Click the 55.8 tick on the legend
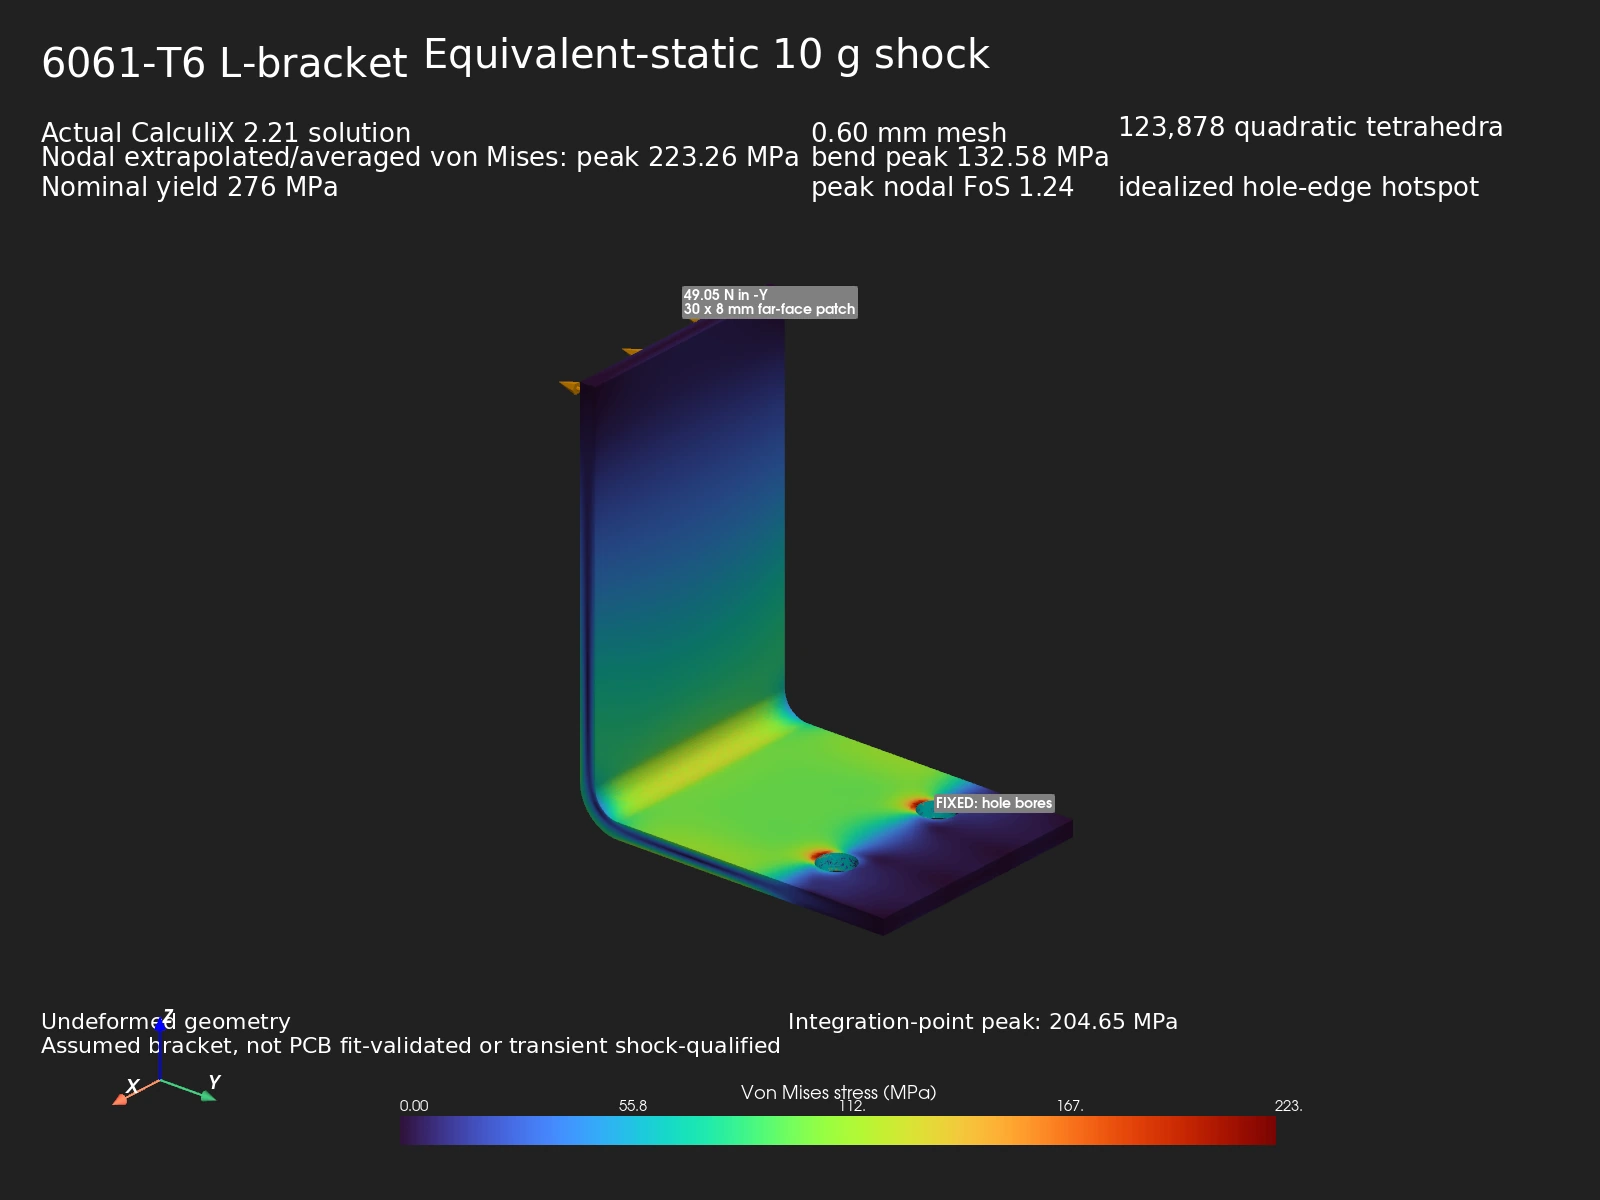This screenshot has height=1200, width=1600. pyautogui.click(x=632, y=1106)
